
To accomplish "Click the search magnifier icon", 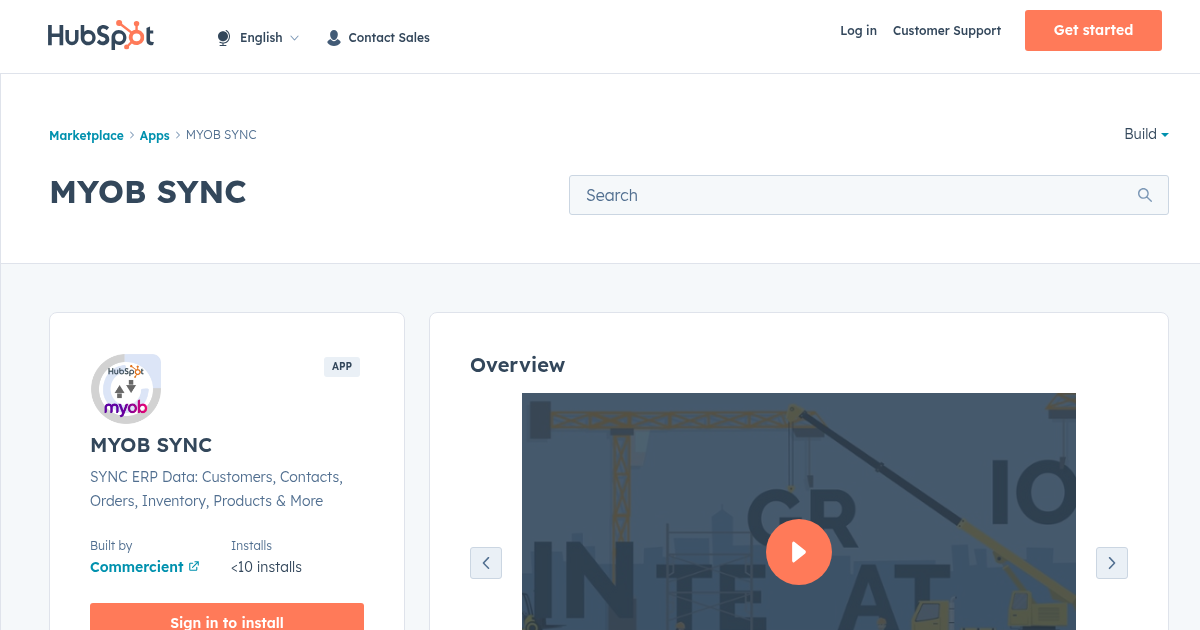I will click(x=1144, y=195).
